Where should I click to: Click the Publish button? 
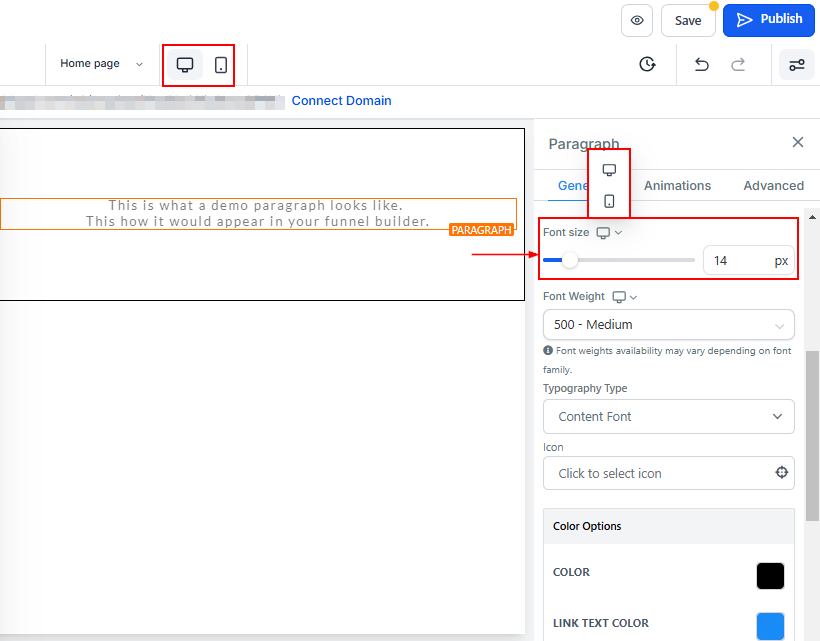click(x=768, y=20)
